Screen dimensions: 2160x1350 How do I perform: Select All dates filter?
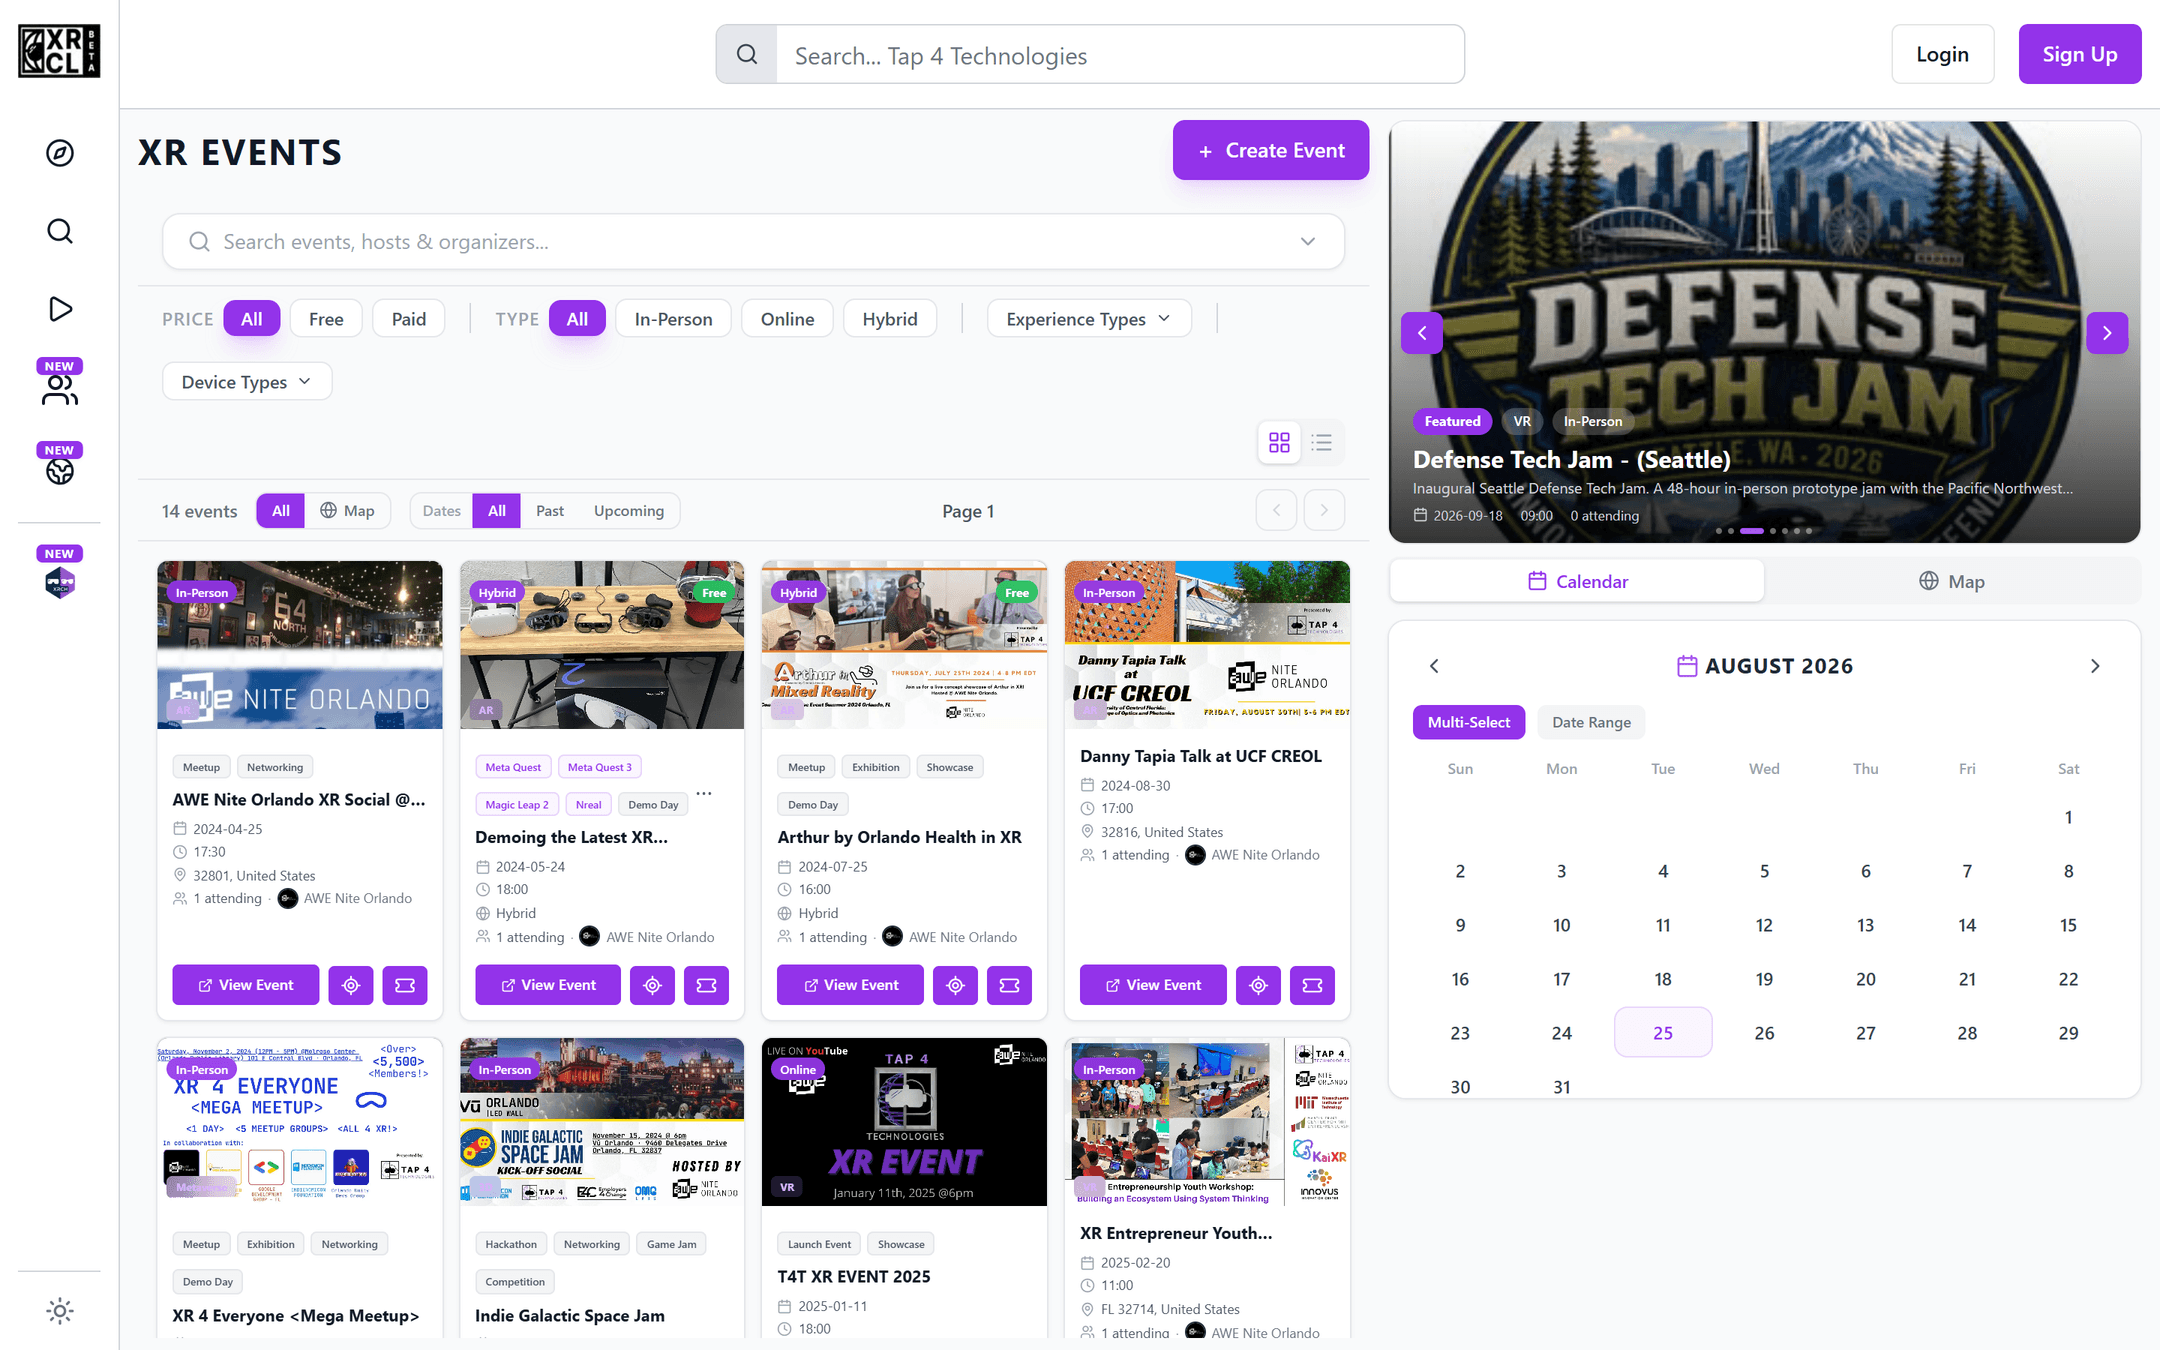(x=497, y=510)
